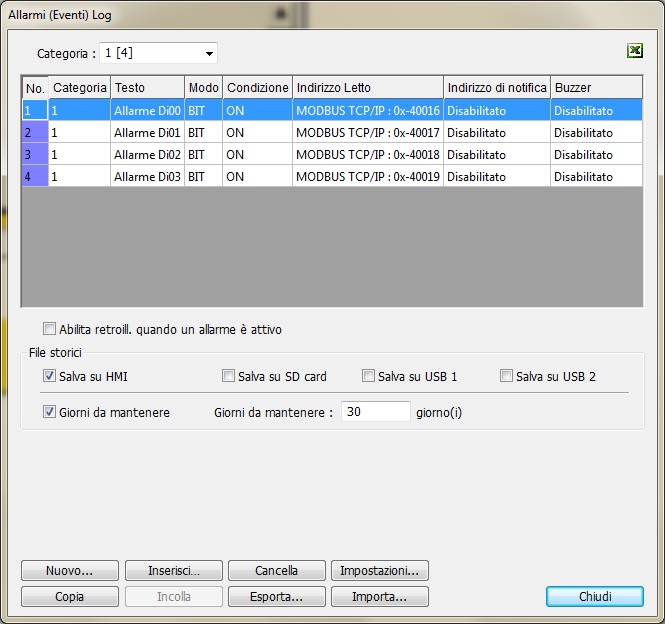Click Buzzer Disabilitato cell of Allarme Di02
Screen dimensions: 665x624
point(596,154)
